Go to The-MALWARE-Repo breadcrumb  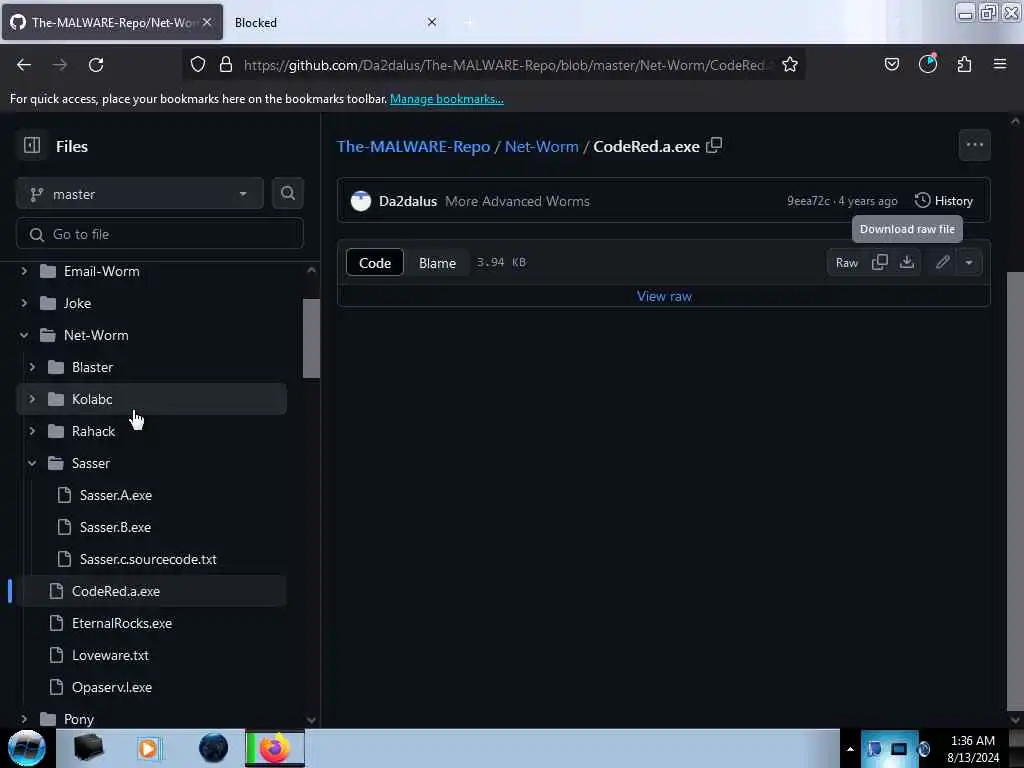pyautogui.click(x=413, y=146)
